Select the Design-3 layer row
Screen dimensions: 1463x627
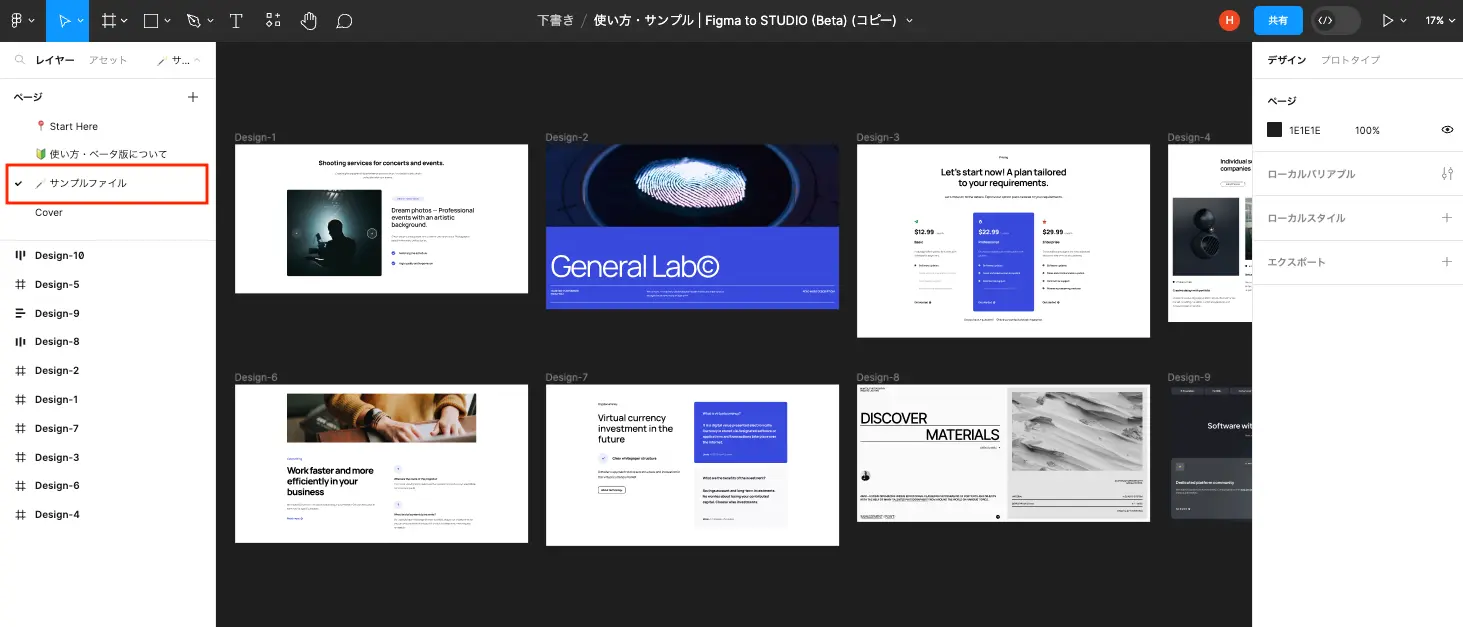108,457
